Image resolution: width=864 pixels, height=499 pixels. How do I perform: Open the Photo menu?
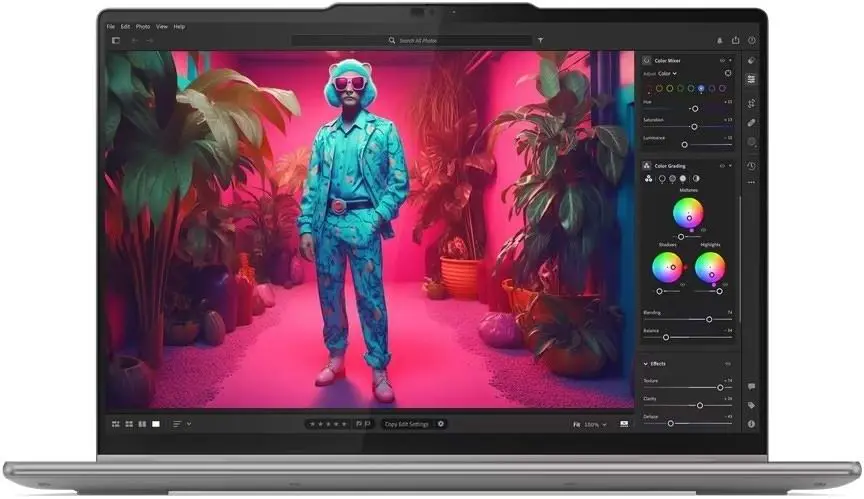[x=143, y=26]
